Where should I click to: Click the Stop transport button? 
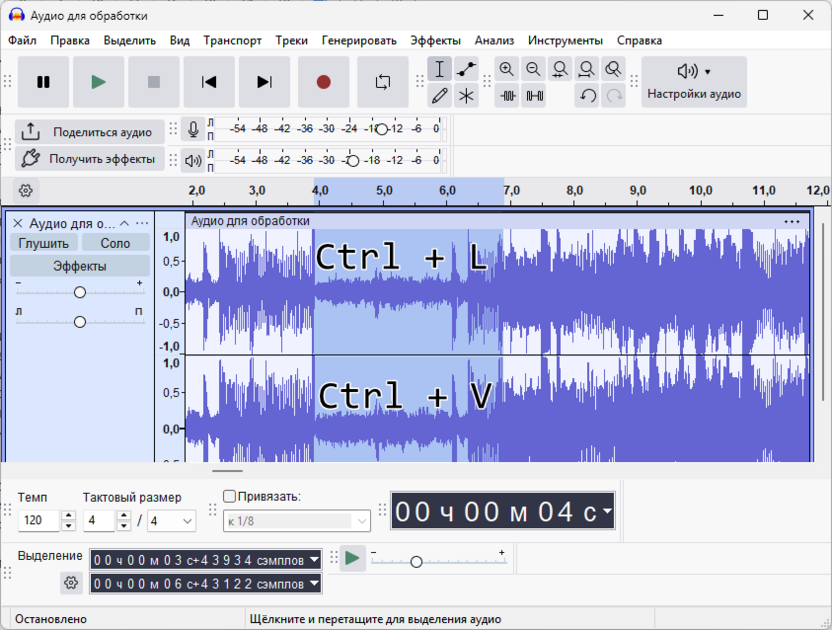[154, 82]
